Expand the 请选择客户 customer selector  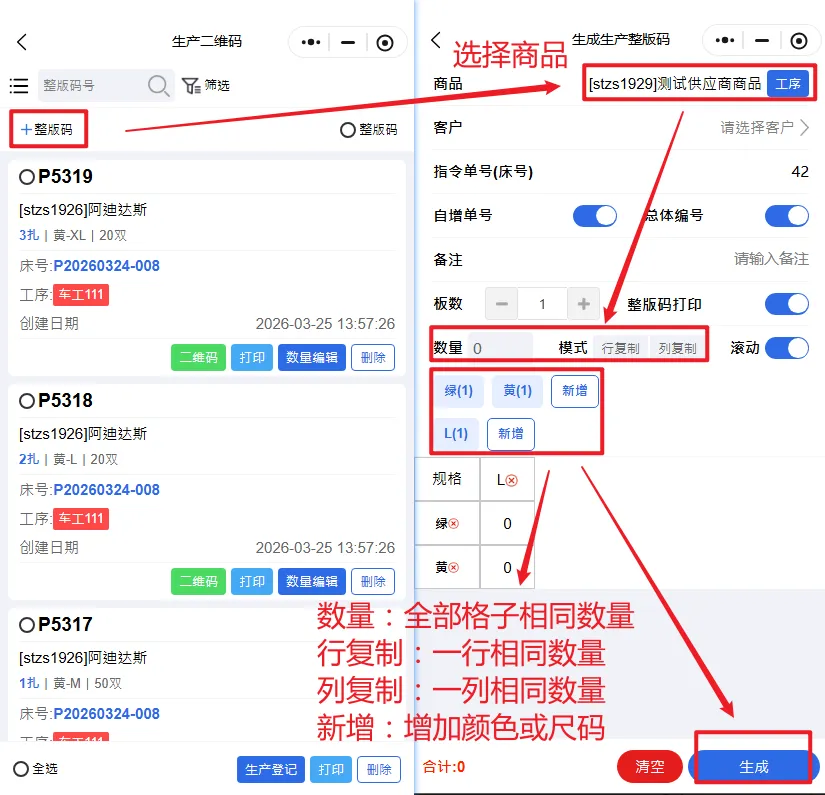[765, 128]
